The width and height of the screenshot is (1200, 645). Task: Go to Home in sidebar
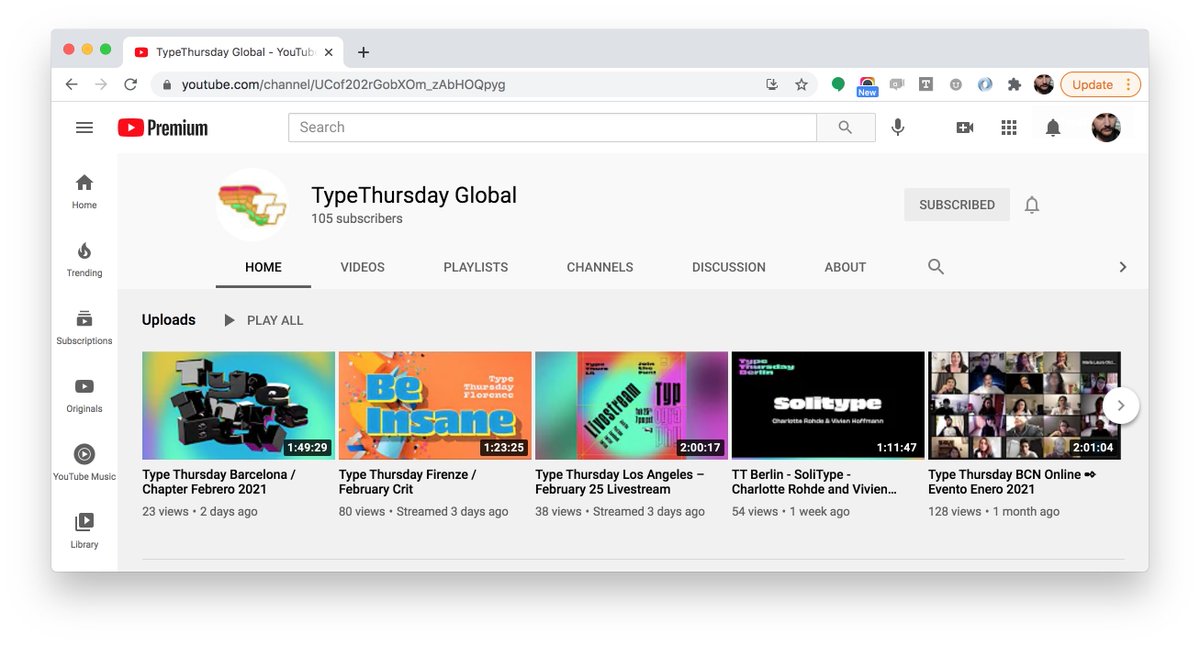pyautogui.click(x=84, y=191)
